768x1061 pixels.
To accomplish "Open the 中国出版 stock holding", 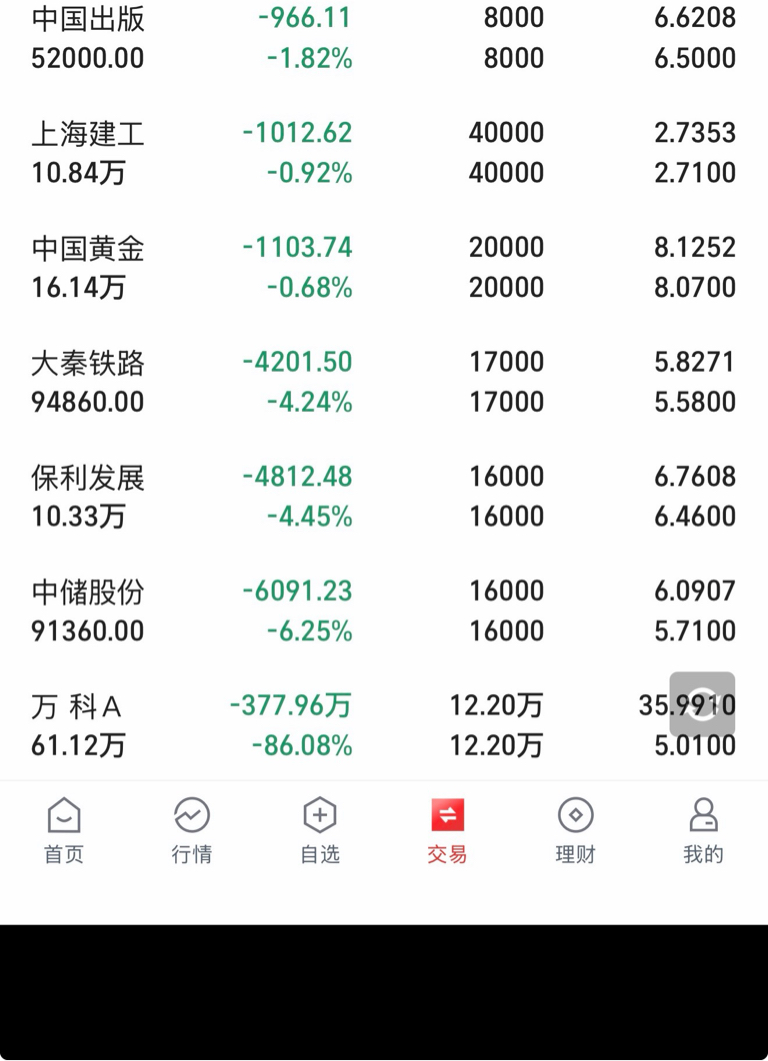I will pyautogui.click(x=88, y=18).
